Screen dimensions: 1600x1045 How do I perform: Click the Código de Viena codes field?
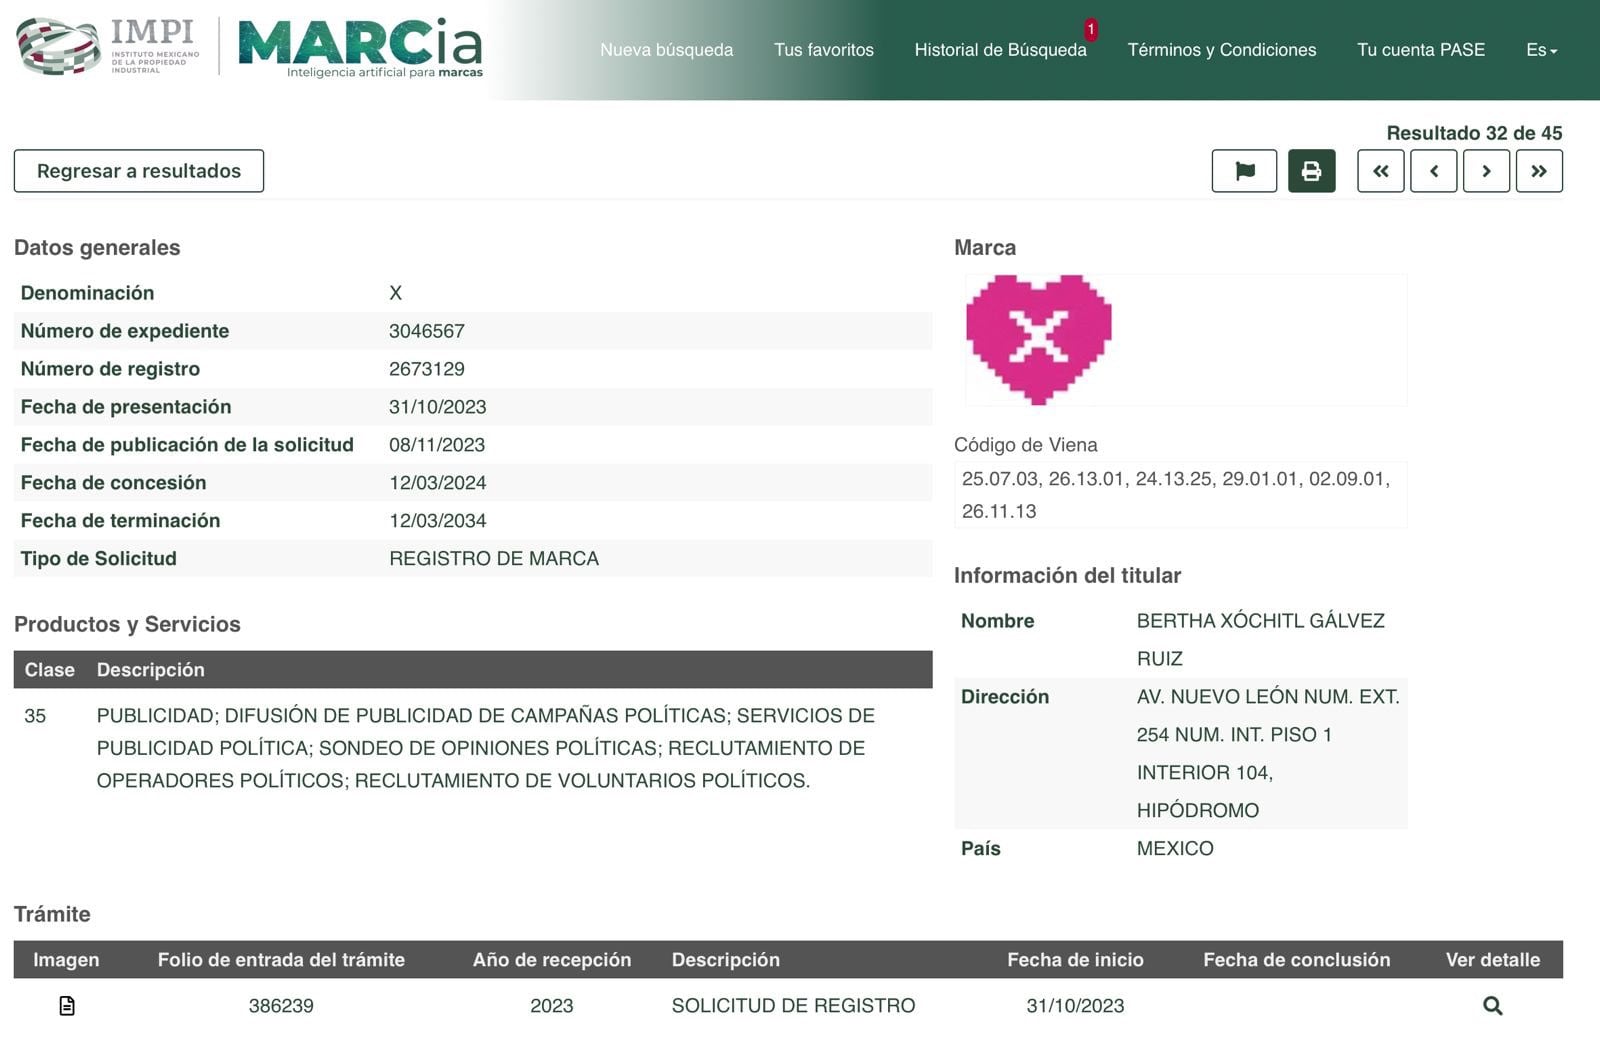click(x=1180, y=495)
